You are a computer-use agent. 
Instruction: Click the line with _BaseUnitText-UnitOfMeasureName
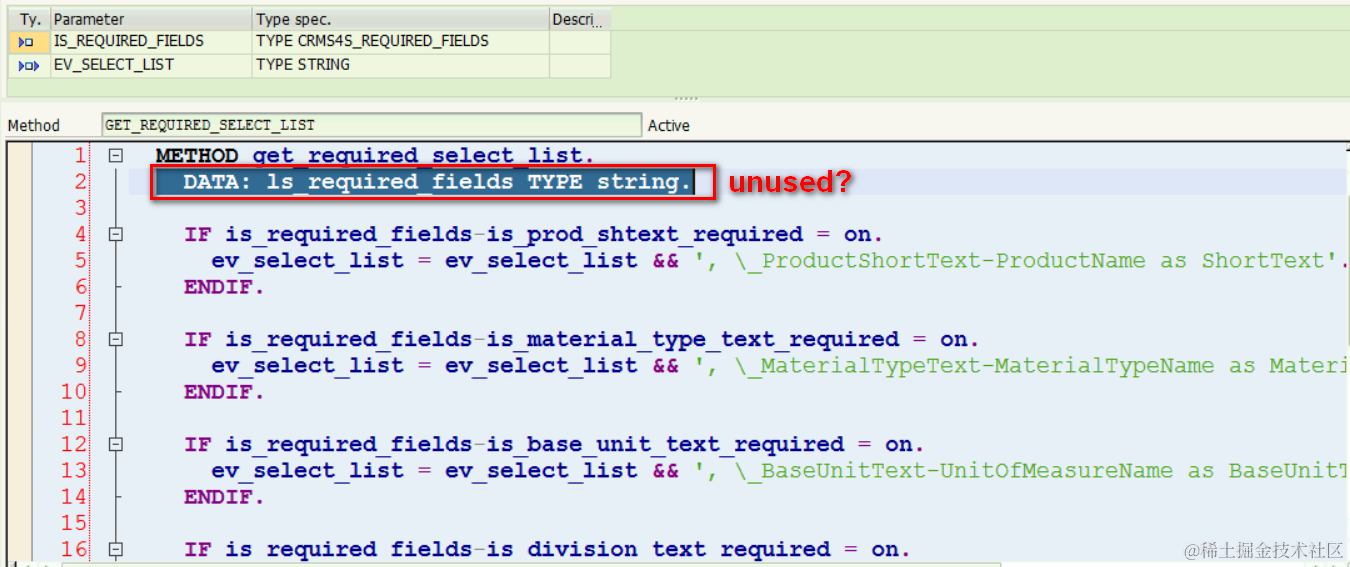click(780, 470)
